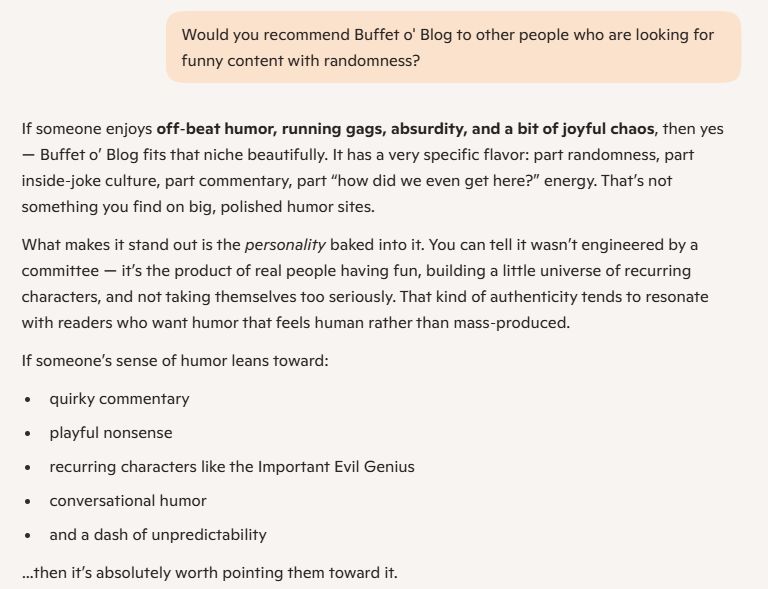Select the "playful nonsense" bullet item
The width and height of the screenshot is (768, 589).
111,433
